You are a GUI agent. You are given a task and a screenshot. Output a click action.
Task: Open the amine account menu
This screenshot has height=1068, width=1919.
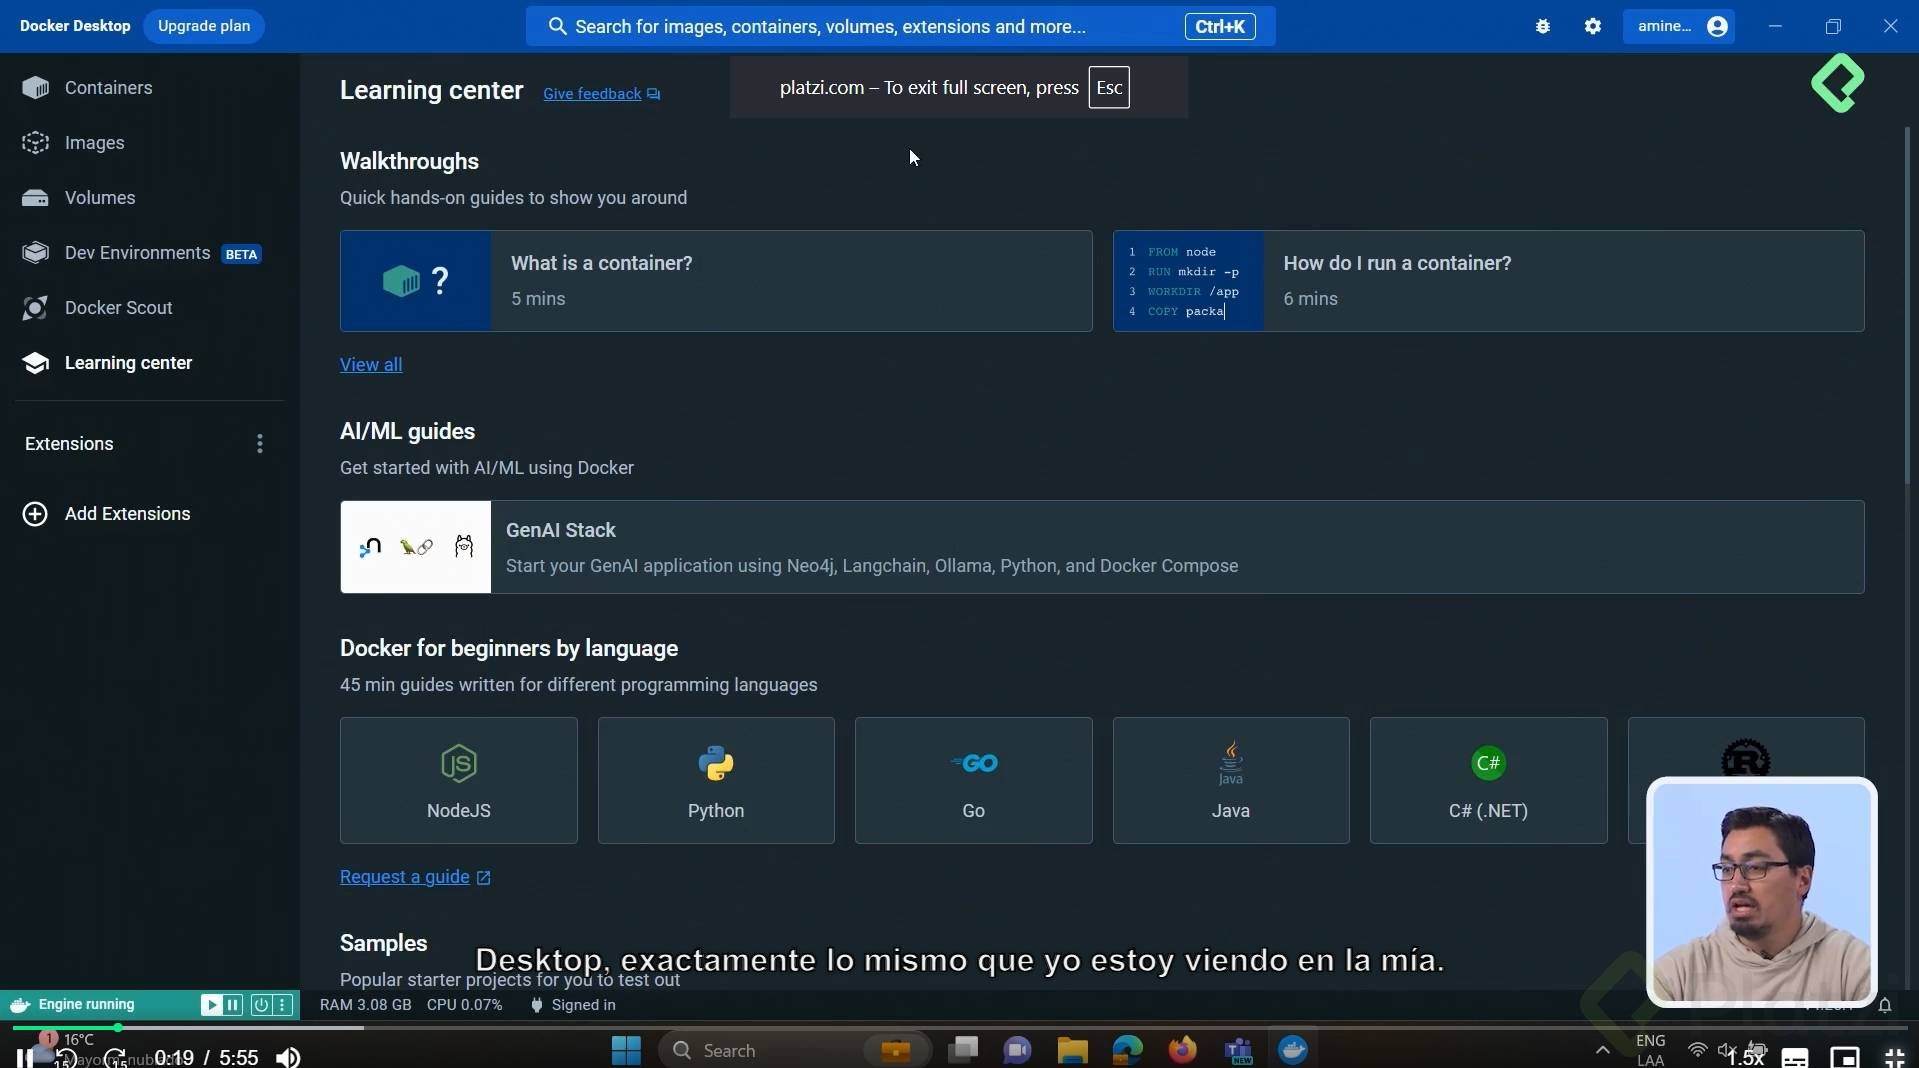tap(1681, 27)
